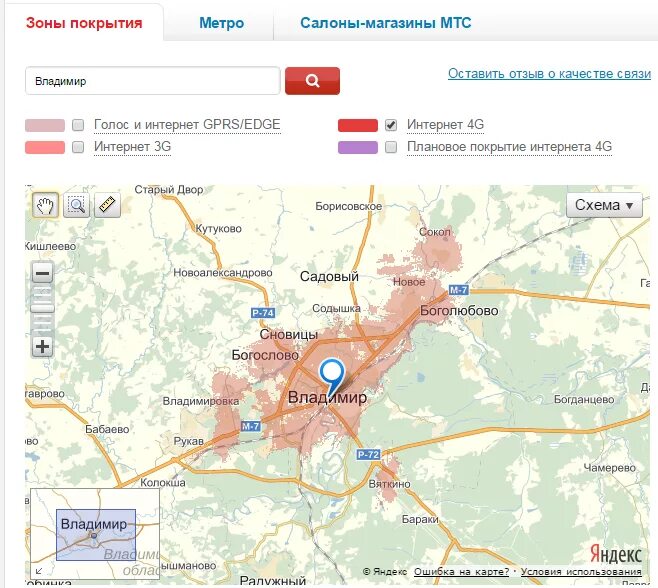Click the Чамерево map label

click(610, 468)
